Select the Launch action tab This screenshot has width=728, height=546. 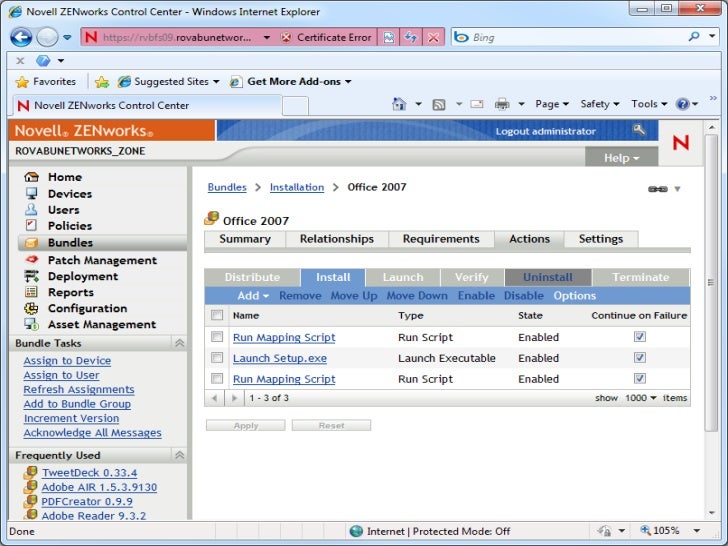pyautogui.click(x=403, y=277)
